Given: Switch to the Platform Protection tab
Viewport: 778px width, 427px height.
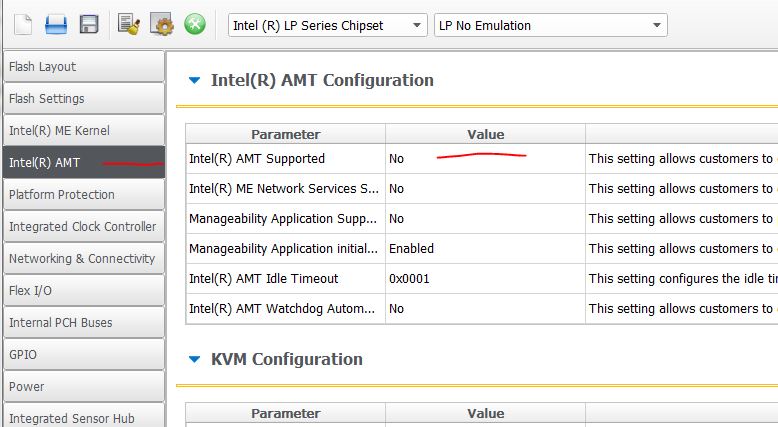Looking at the screenshot, I should pos(83,195).
